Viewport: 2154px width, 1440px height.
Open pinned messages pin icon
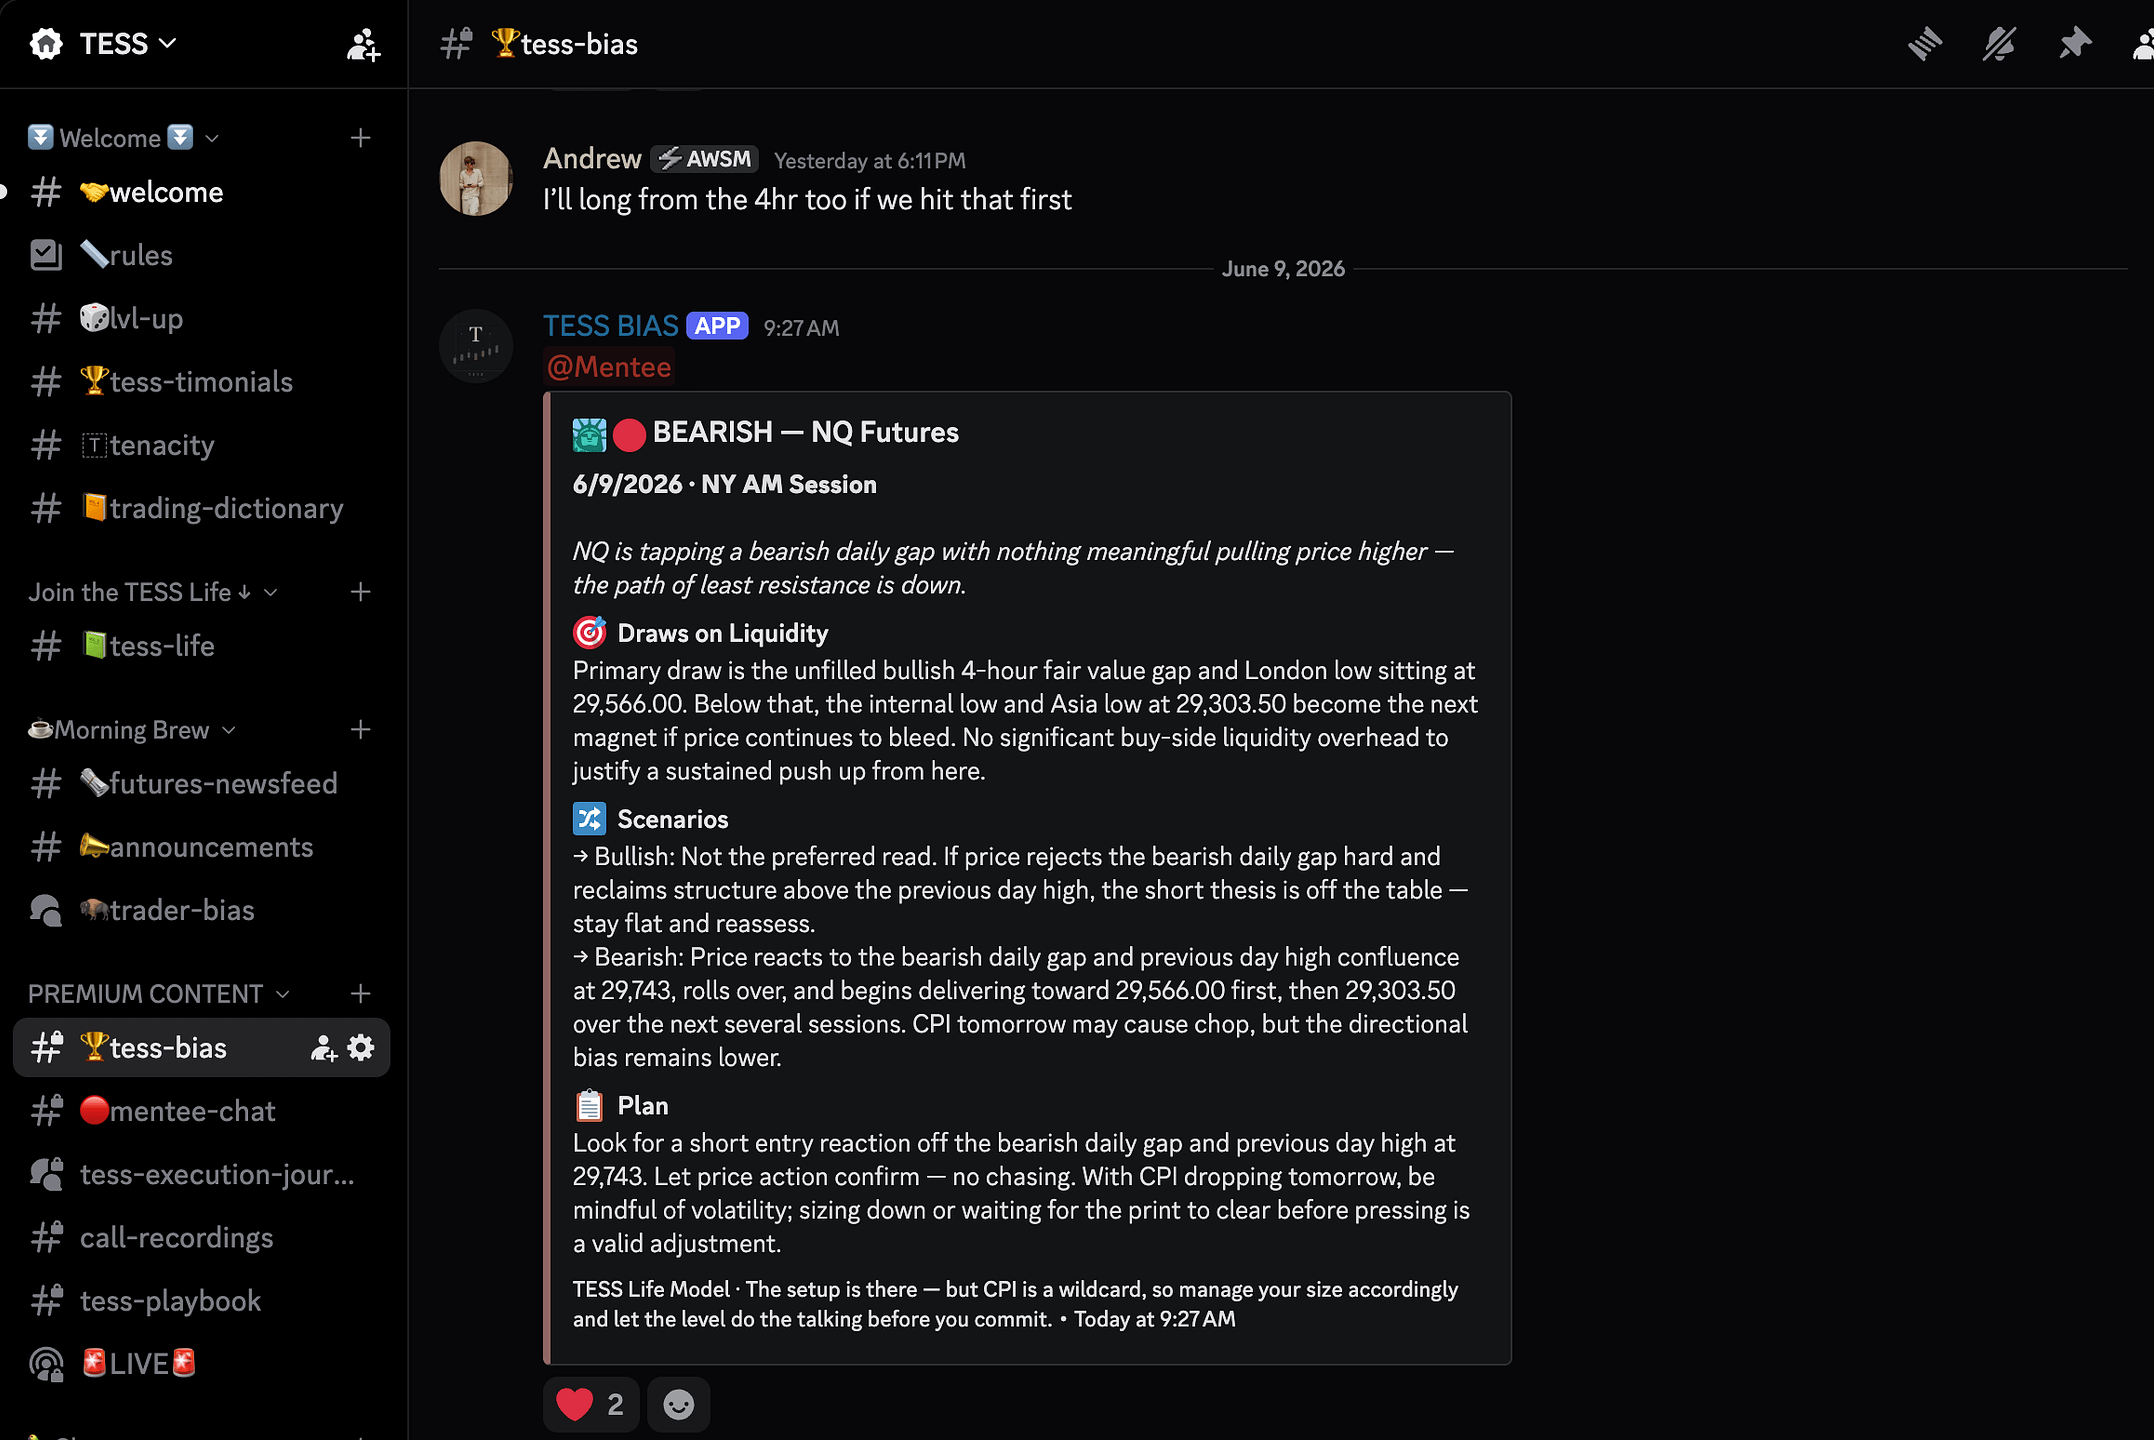coord(2075,44)
